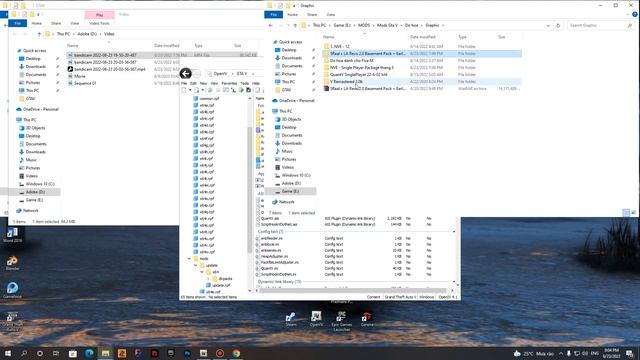Open the Garena desktop shortcut
The height and width of the screenshot is (360, 640).
pyautogui.click(x=367, y=319)
